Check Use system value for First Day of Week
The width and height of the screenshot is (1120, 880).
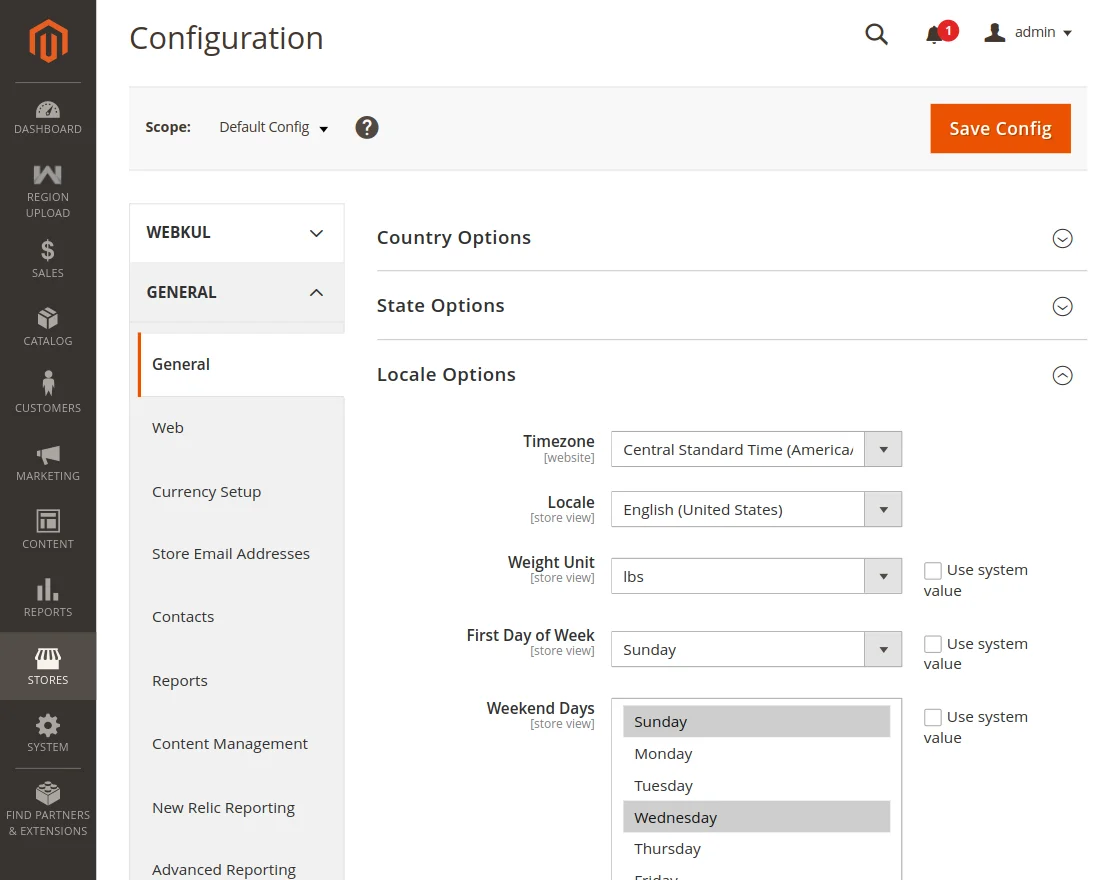click(933, 644)
